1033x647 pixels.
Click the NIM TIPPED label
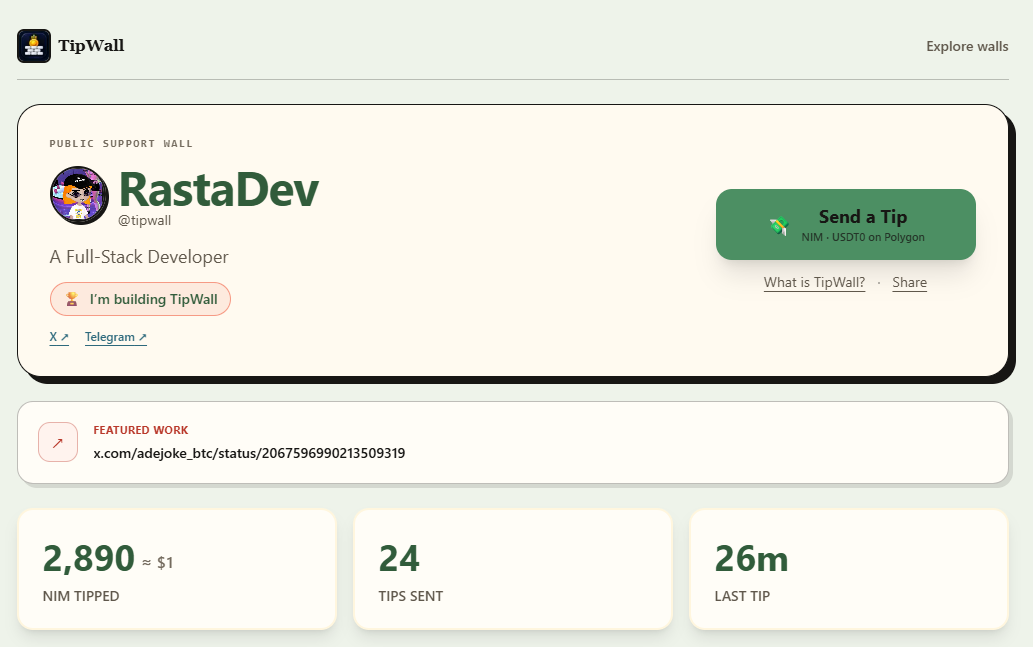(x=81, y=596)
